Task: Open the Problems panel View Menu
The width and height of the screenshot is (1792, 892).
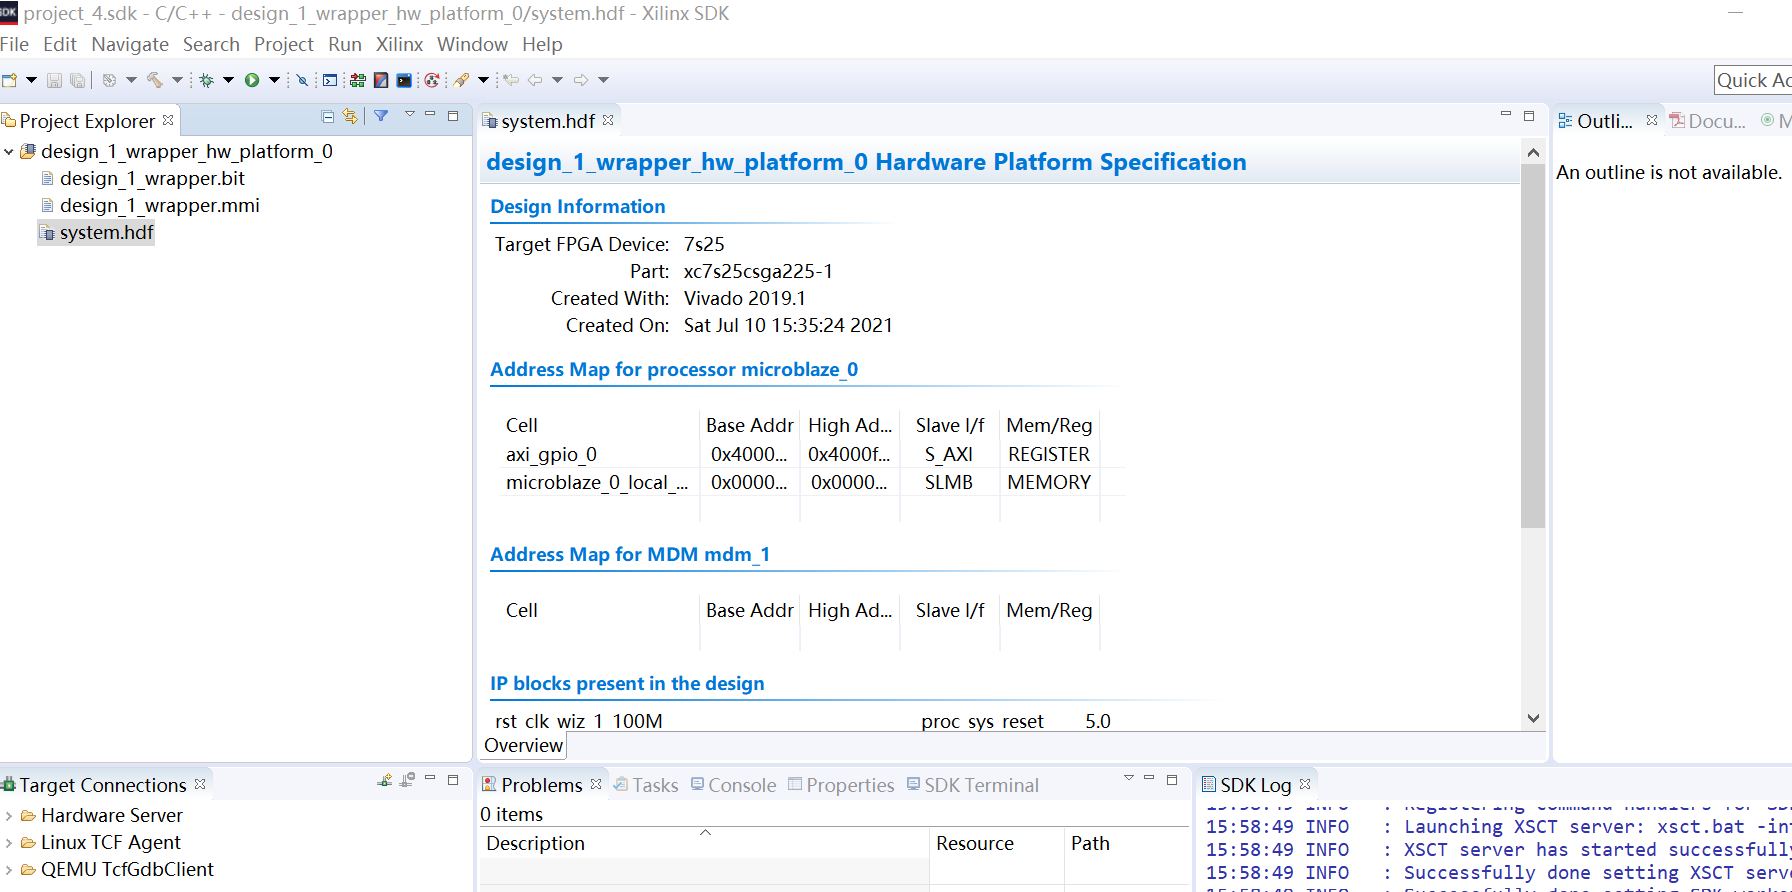Action: [x=1129, y=777]
